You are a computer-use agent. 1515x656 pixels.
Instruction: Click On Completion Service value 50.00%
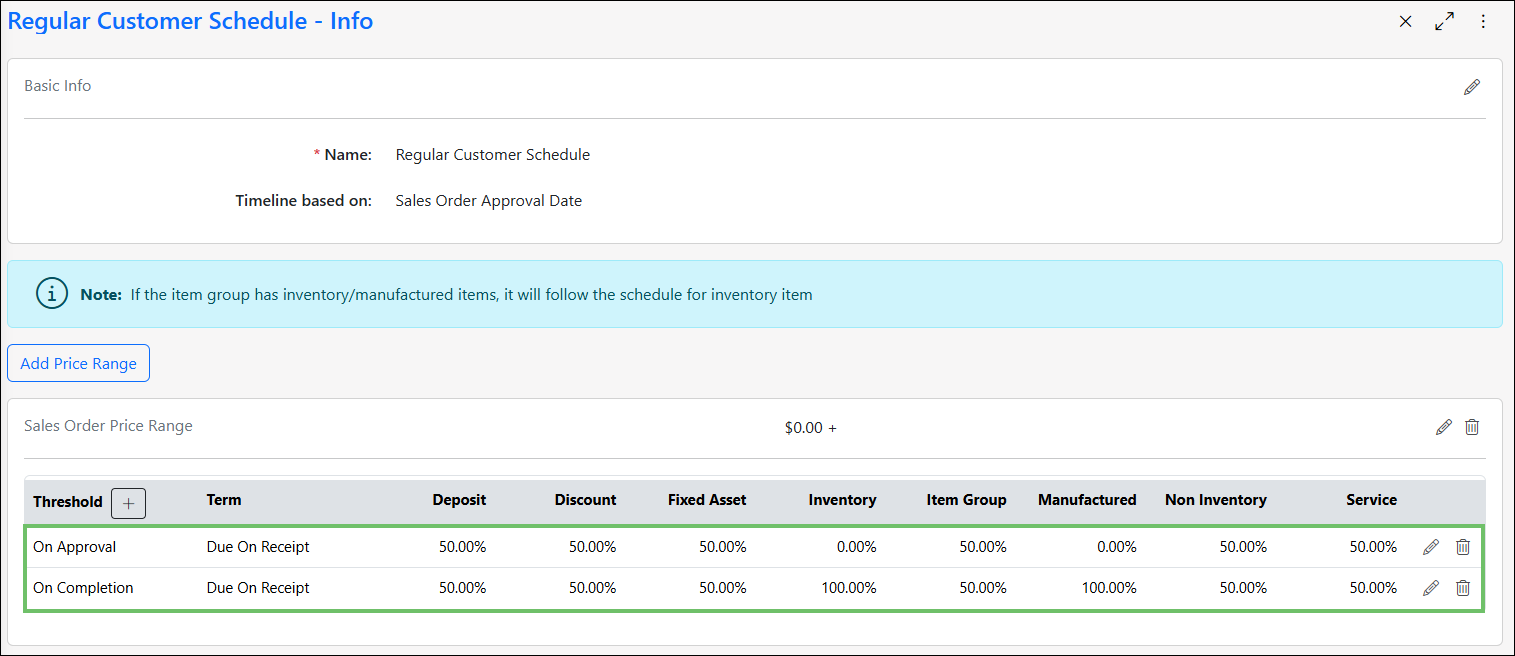coord(1373,588)
